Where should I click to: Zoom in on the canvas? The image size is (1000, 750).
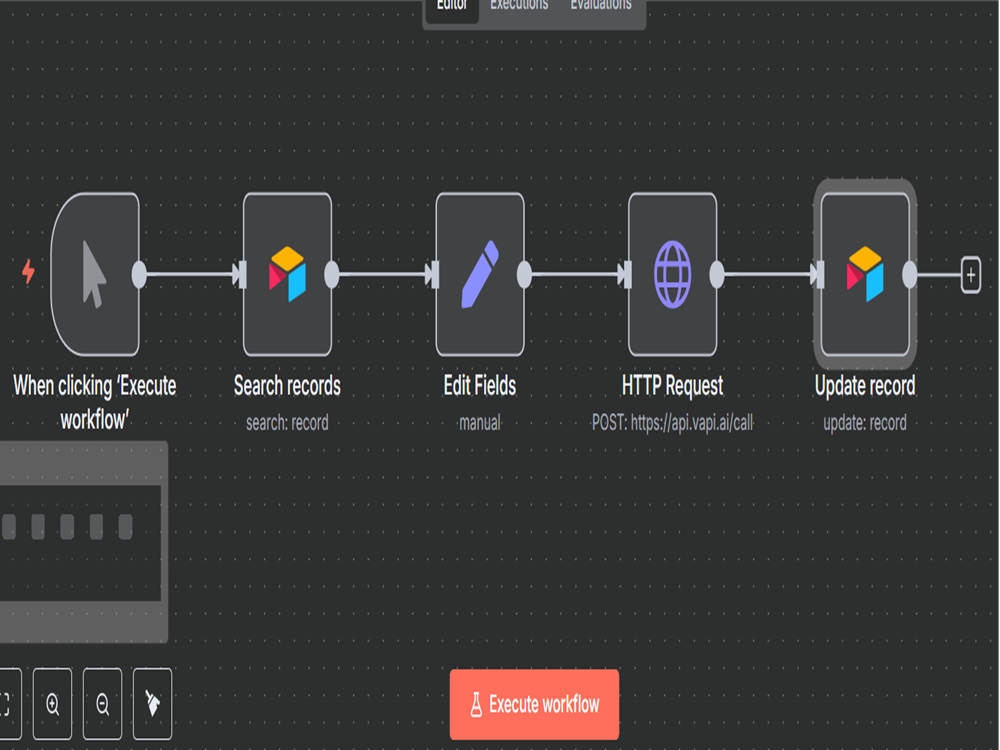(x=52, y=704)
